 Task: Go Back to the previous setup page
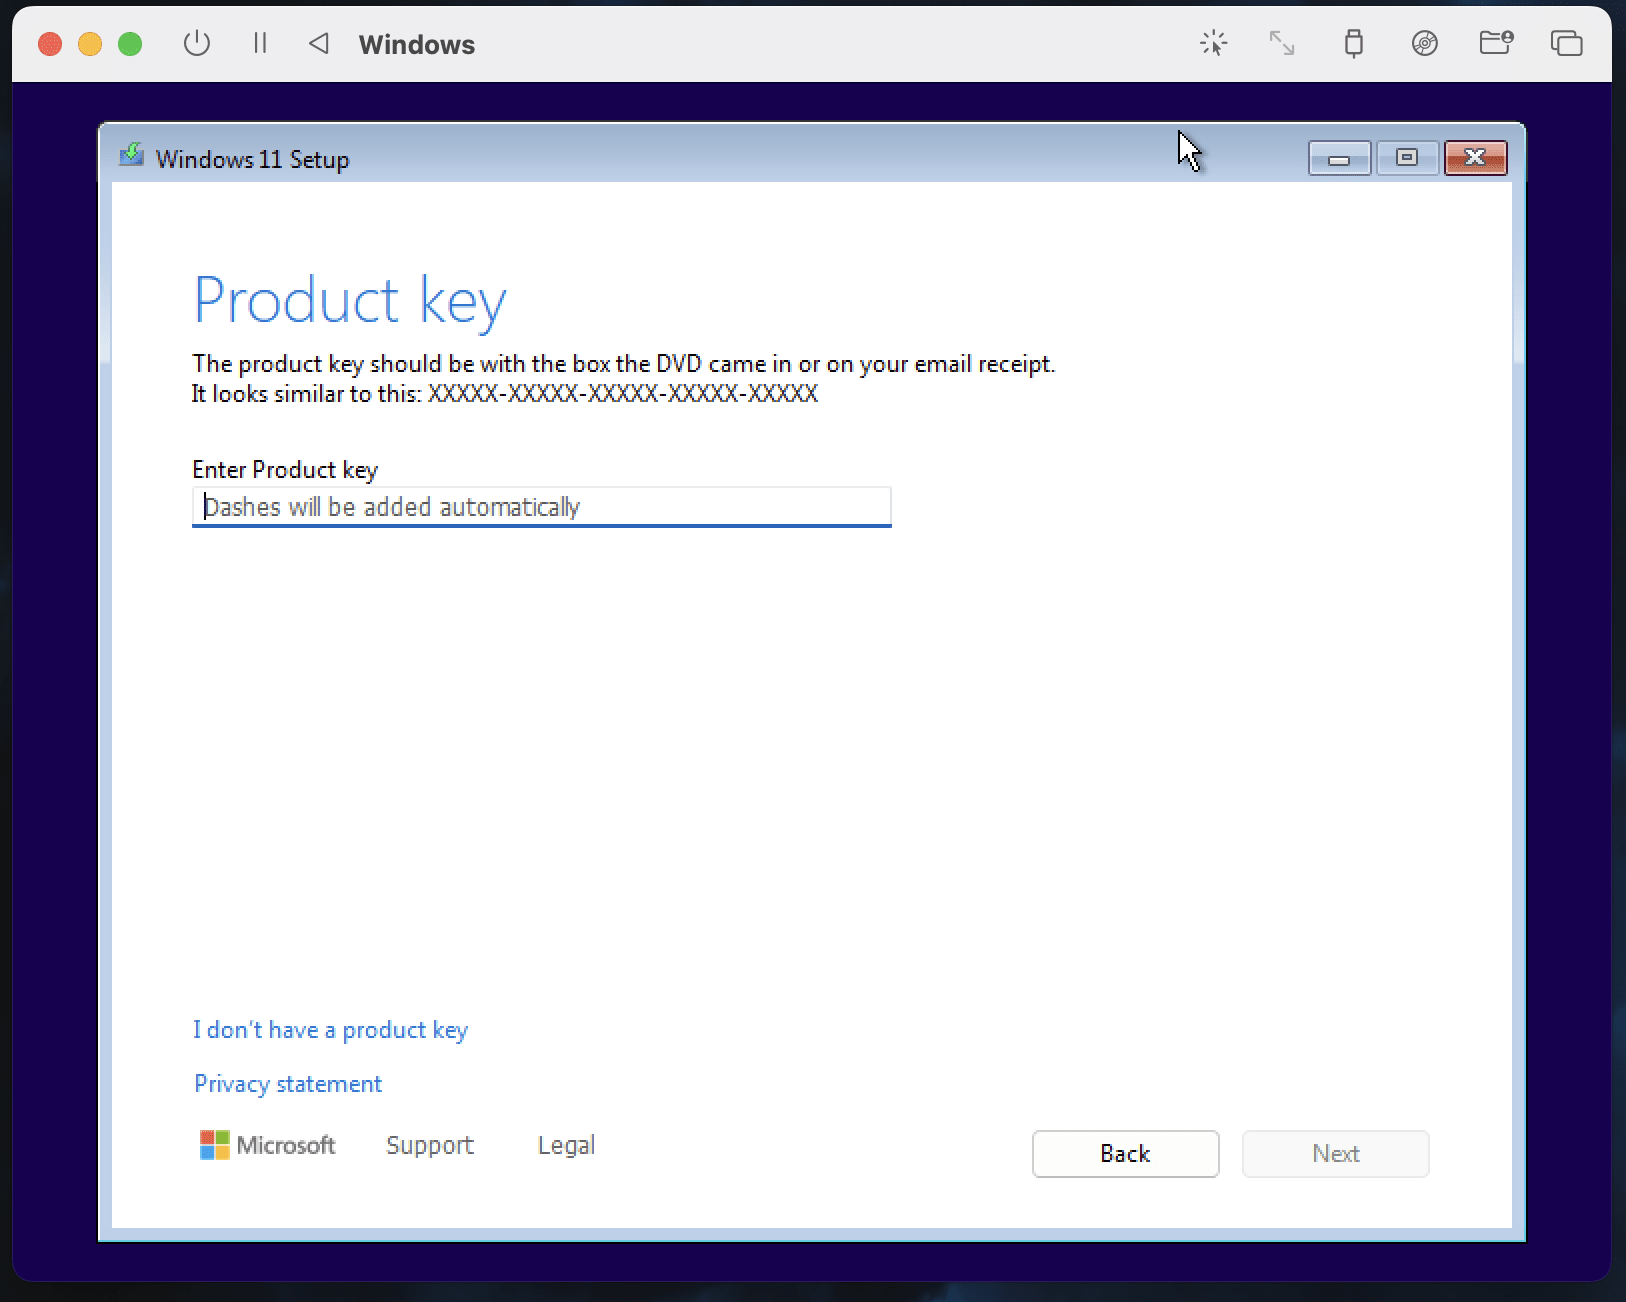1126,1154
